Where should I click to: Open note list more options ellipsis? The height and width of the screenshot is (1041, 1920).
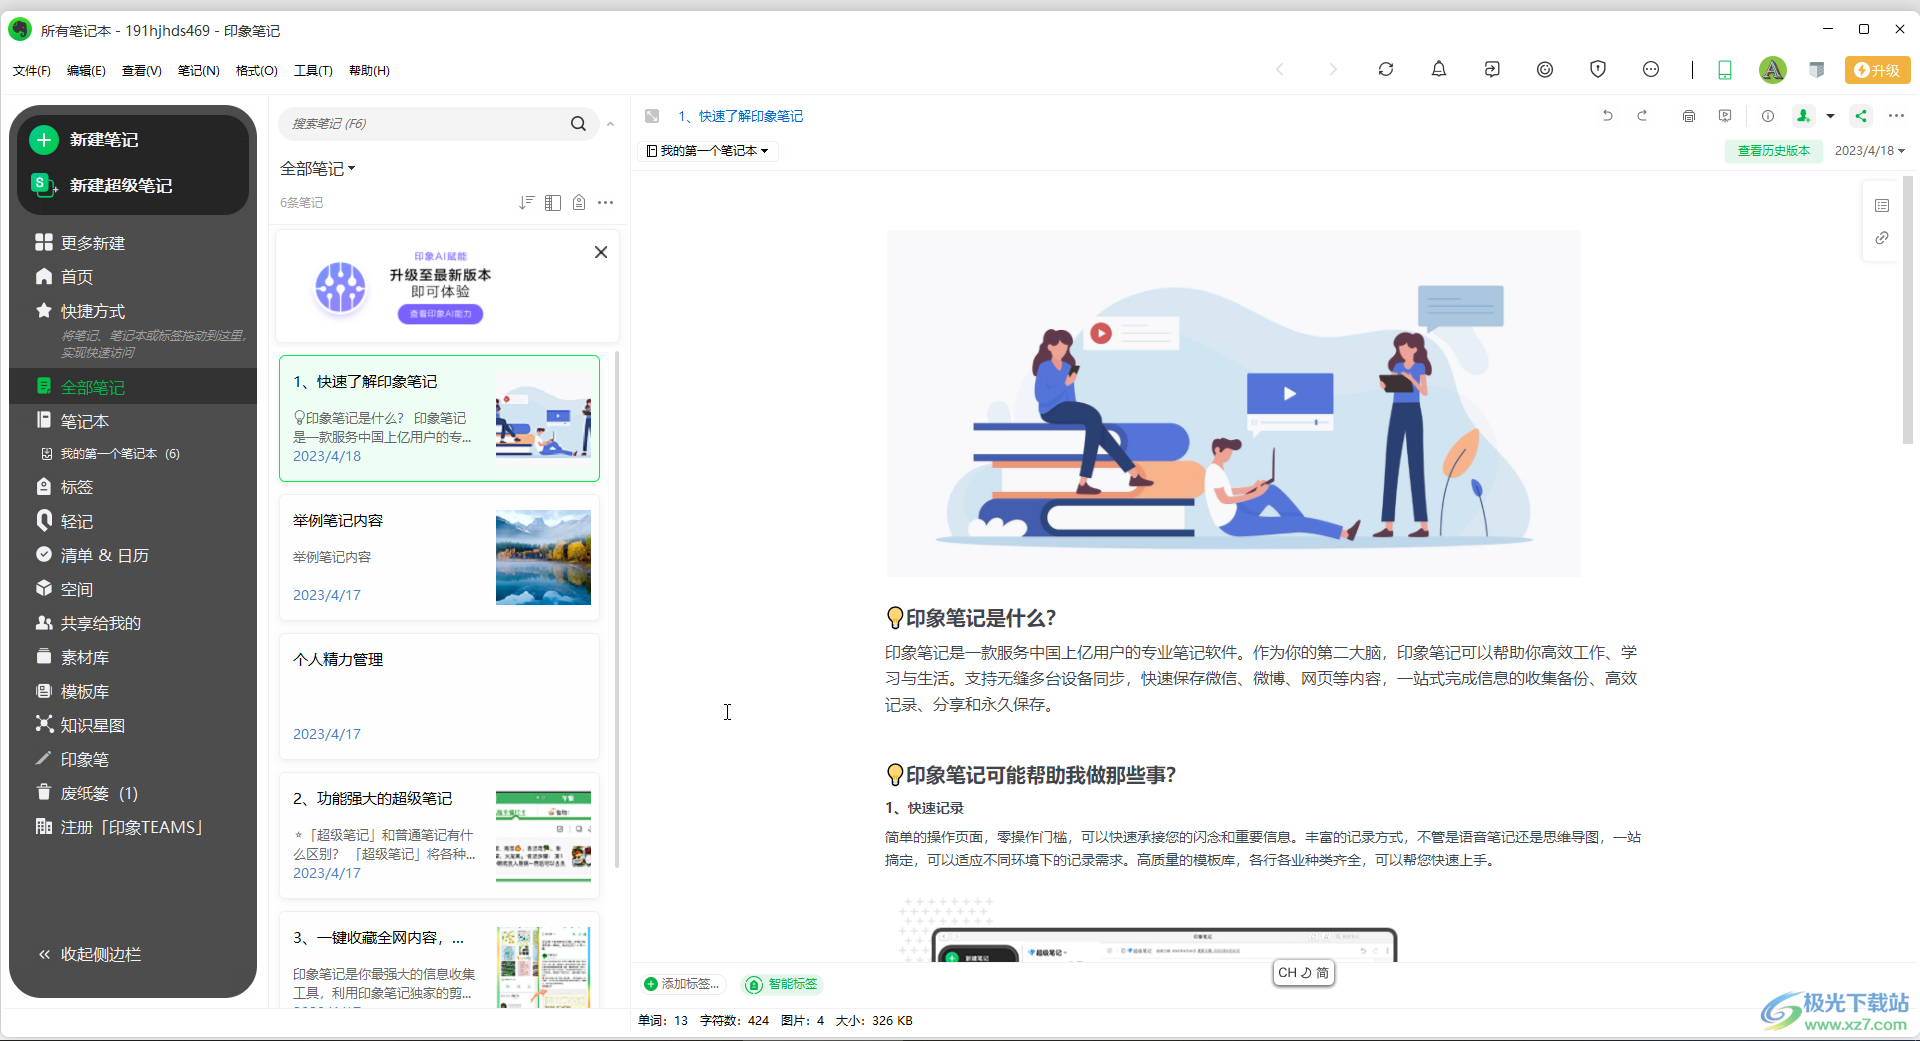point(606,203)
